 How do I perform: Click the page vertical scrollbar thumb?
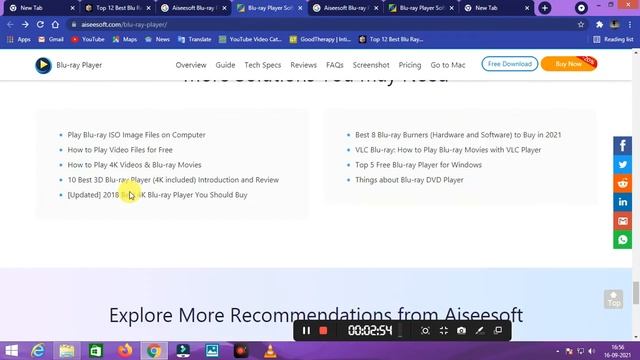[x=636, y=293]
